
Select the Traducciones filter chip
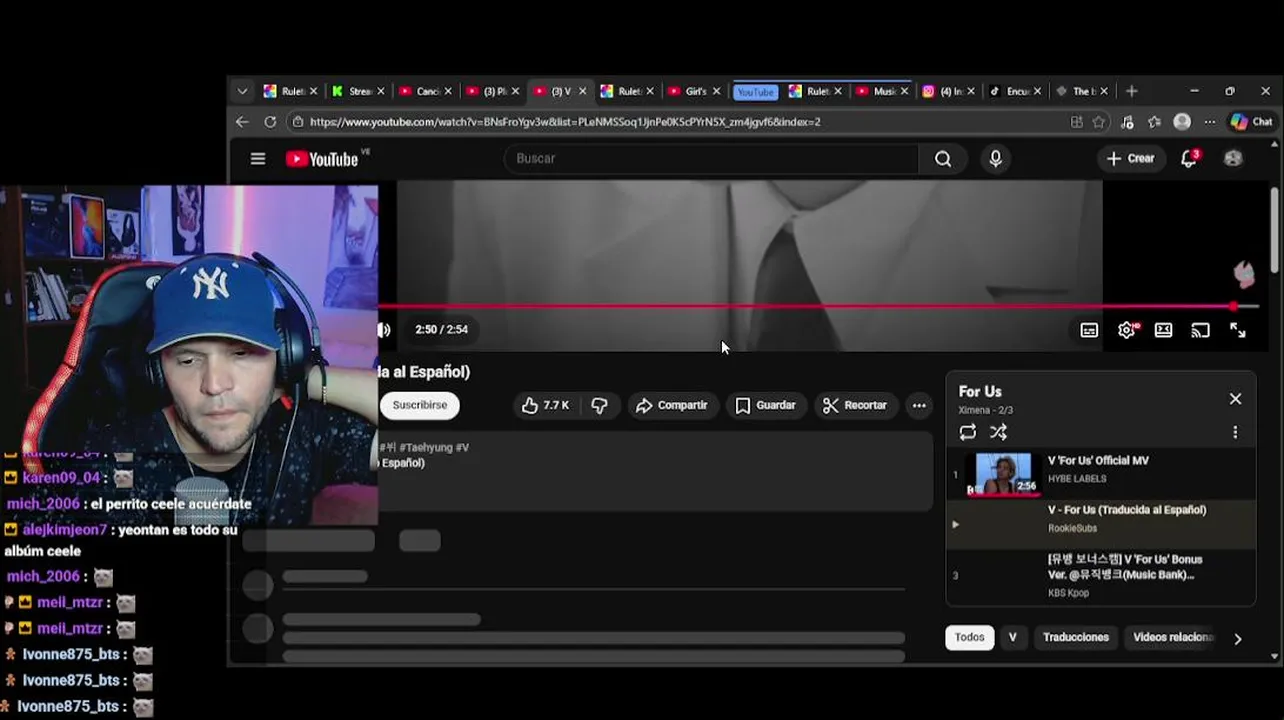pos(1076,637)
